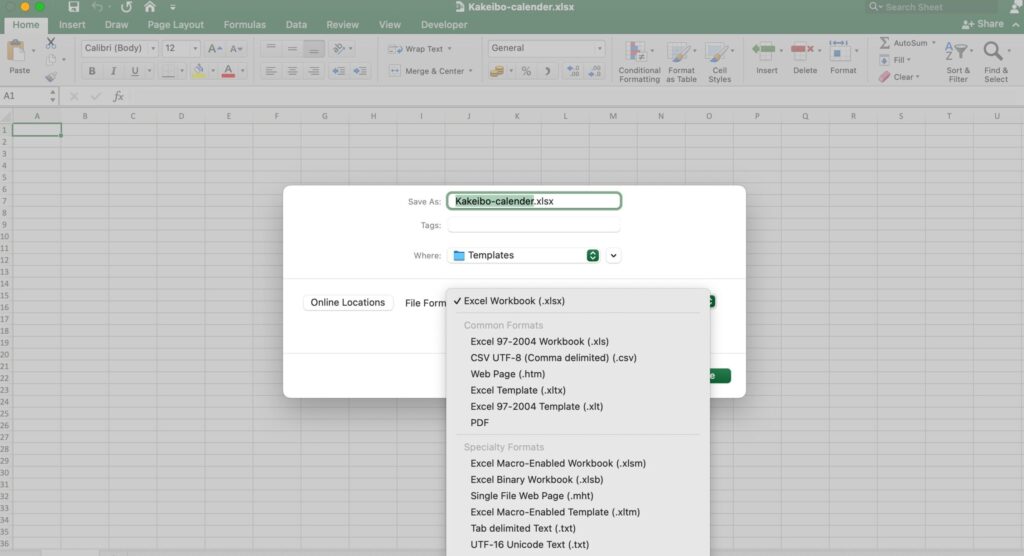Click the Decrease Font Size icon
Viewport: 1024px width, 556px height.
tap(236, 49)
